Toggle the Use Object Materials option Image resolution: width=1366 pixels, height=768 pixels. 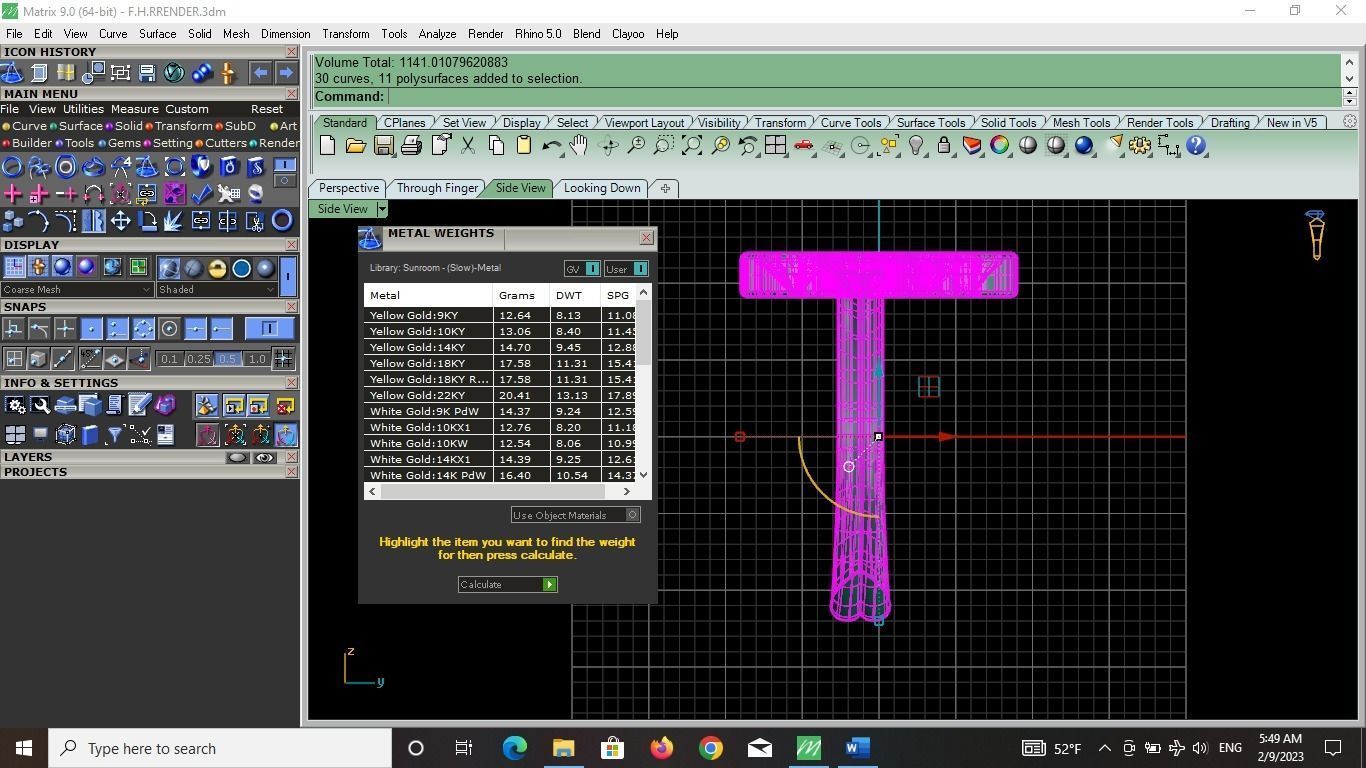(x=575, y=515)
